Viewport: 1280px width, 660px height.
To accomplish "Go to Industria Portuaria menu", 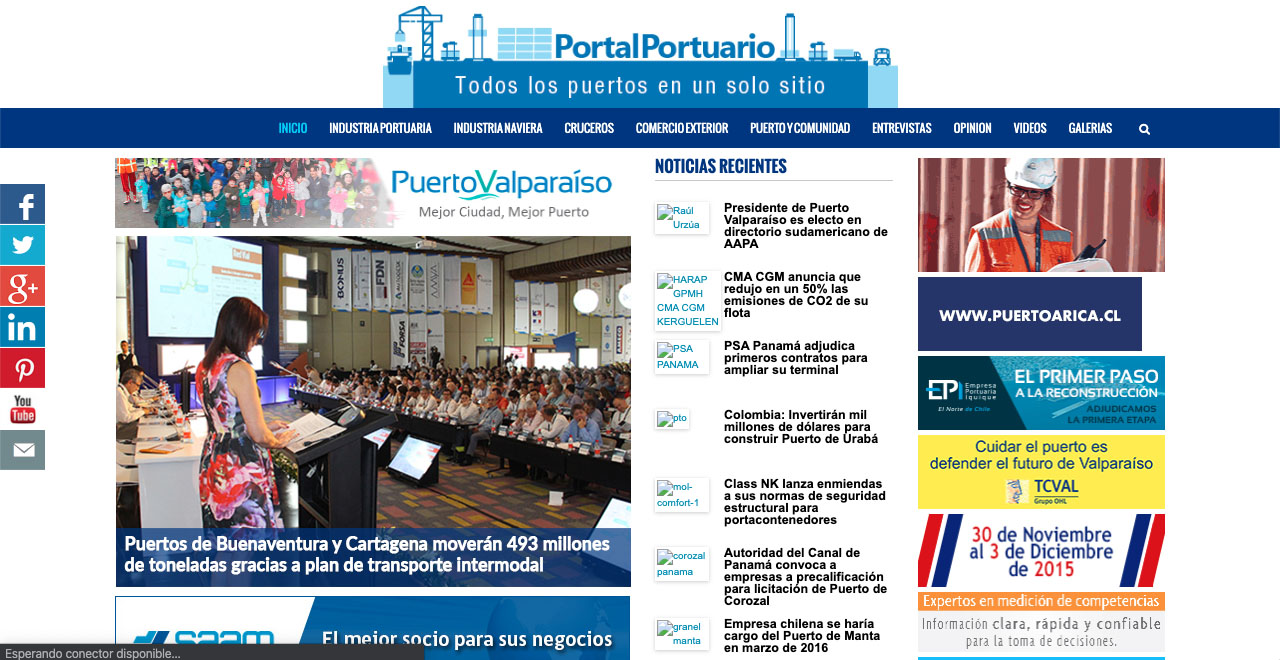I will [380, 128].
